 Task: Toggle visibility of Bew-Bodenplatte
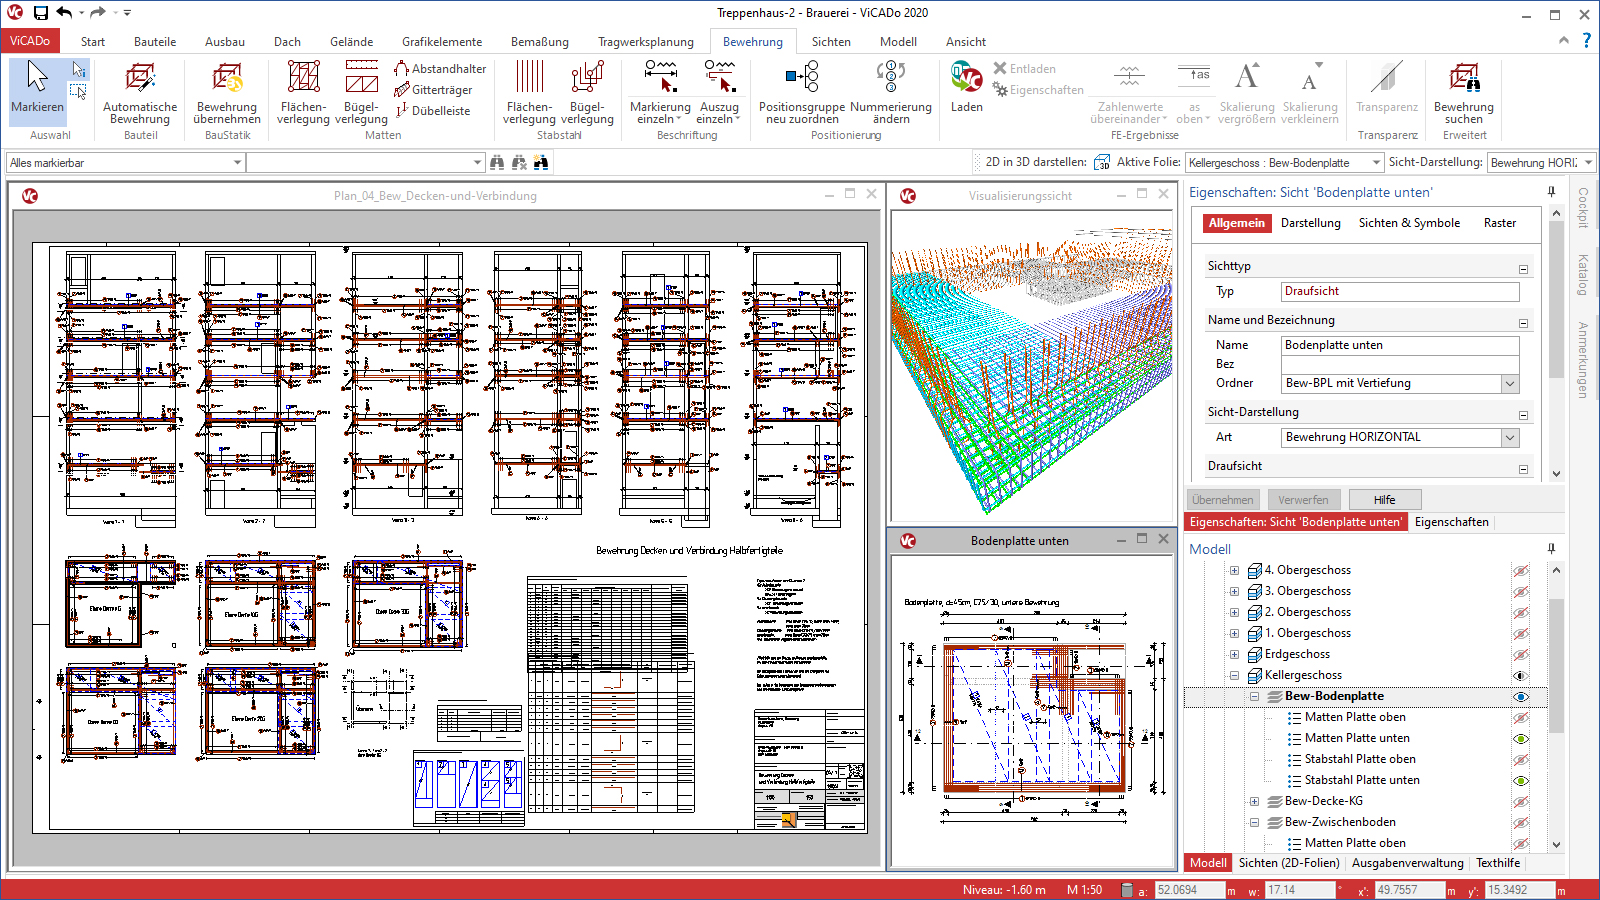pos(1521,696)
